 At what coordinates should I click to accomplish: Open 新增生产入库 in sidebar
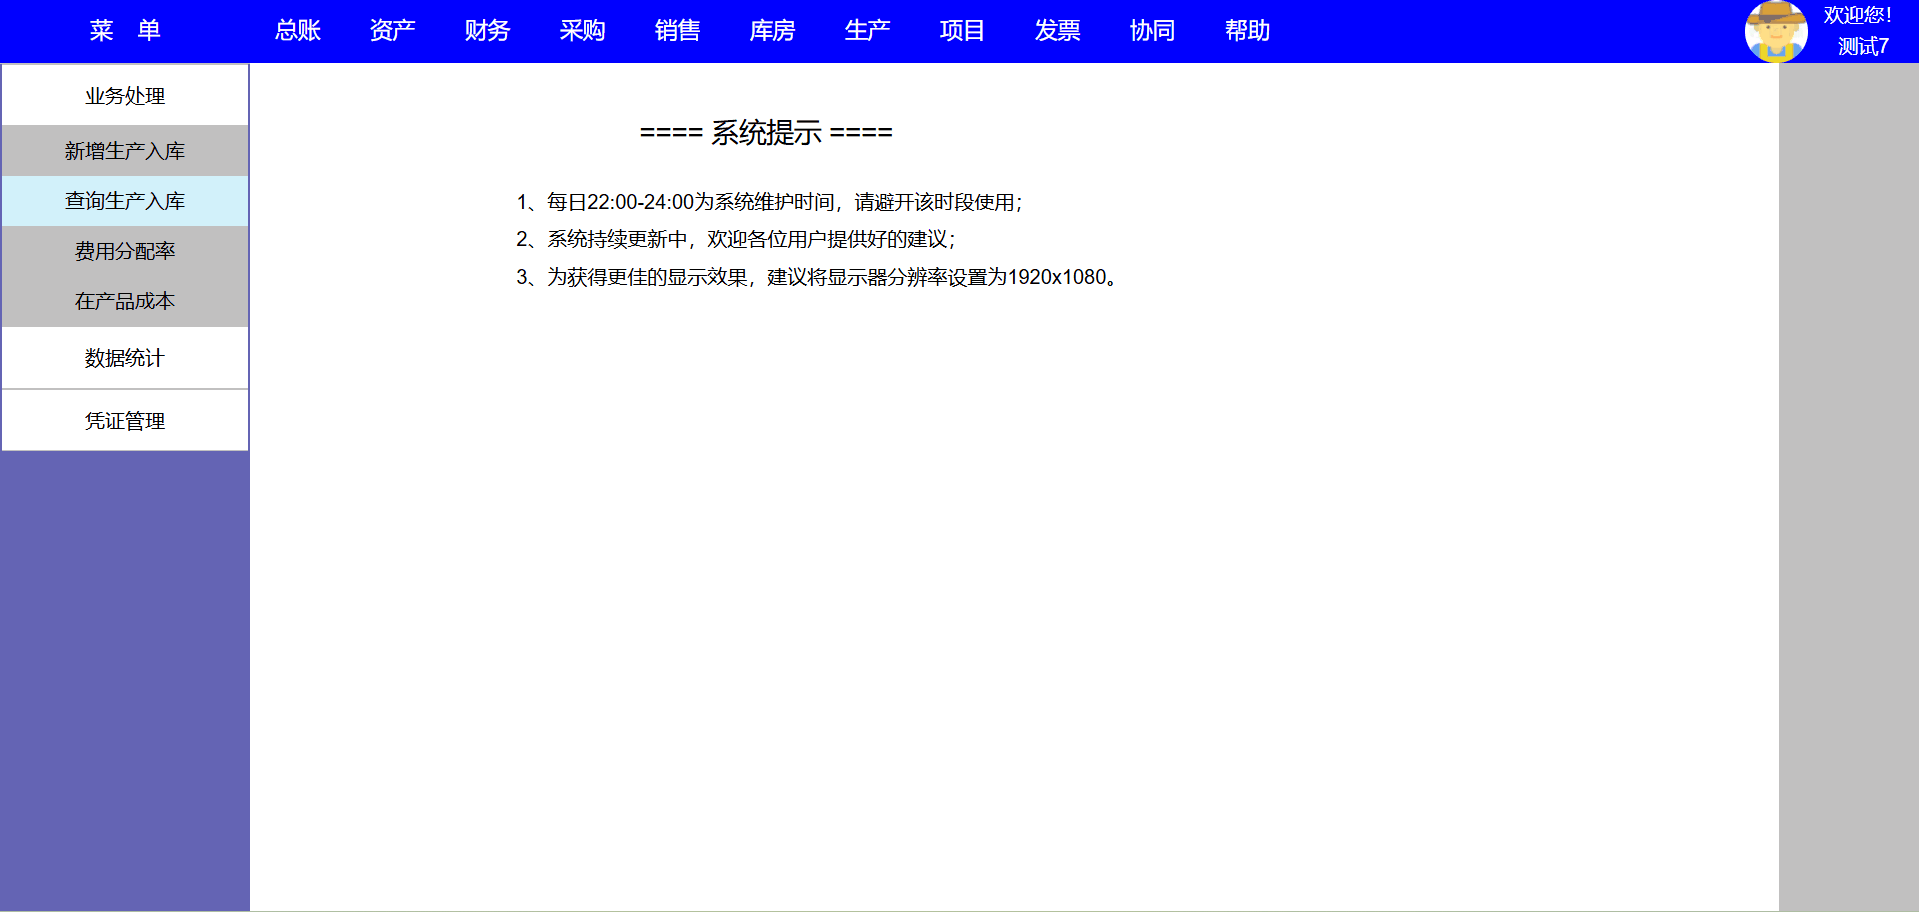(x=125, y=151)
